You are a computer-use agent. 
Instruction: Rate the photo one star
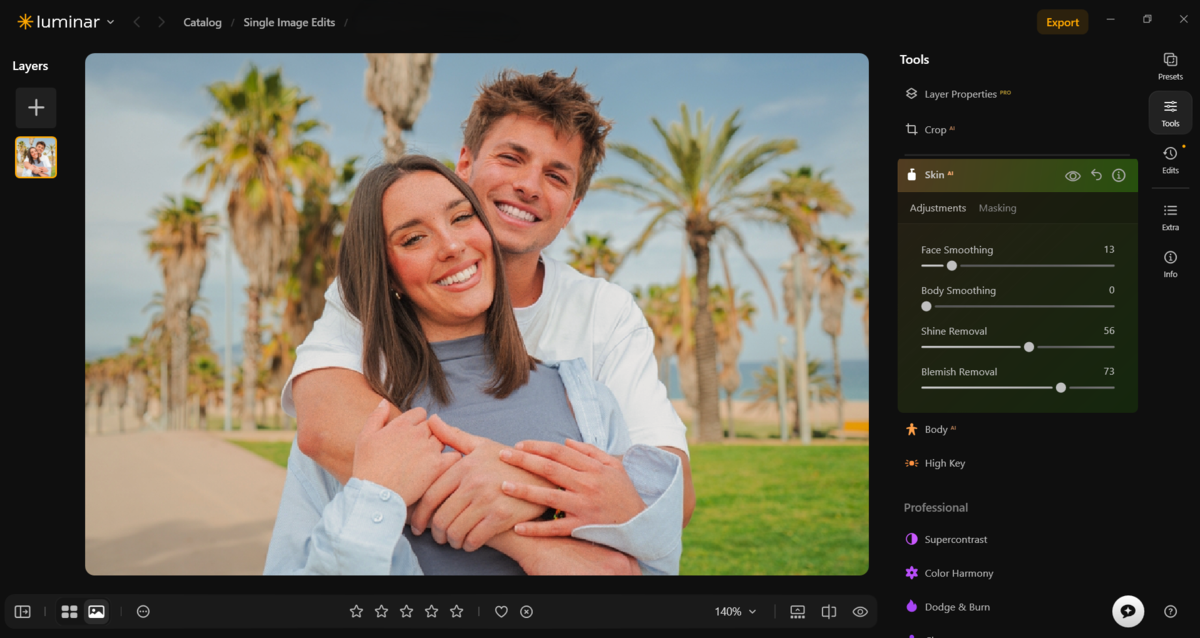coord(356,611)
